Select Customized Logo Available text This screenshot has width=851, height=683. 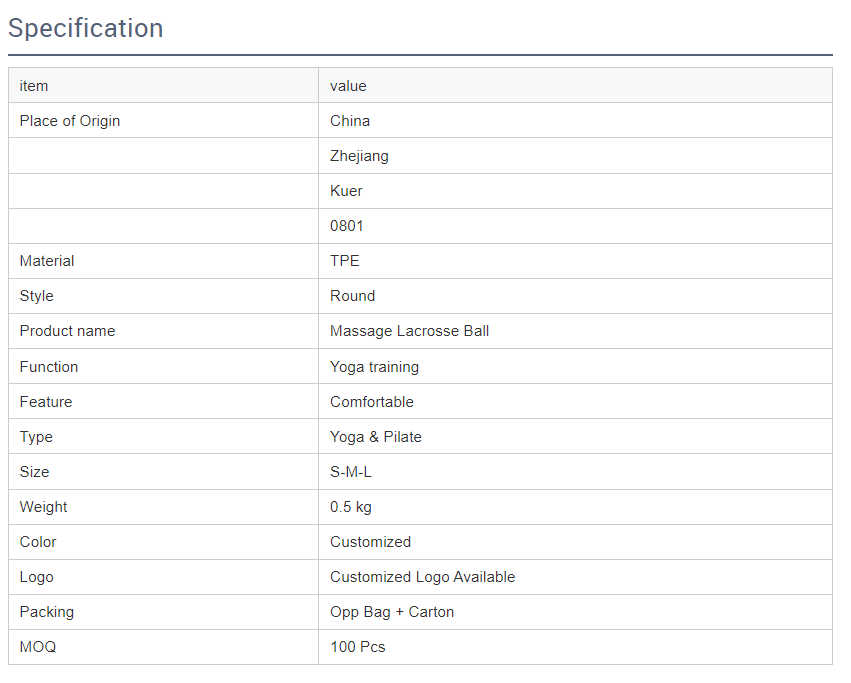[x=422, y=577]
